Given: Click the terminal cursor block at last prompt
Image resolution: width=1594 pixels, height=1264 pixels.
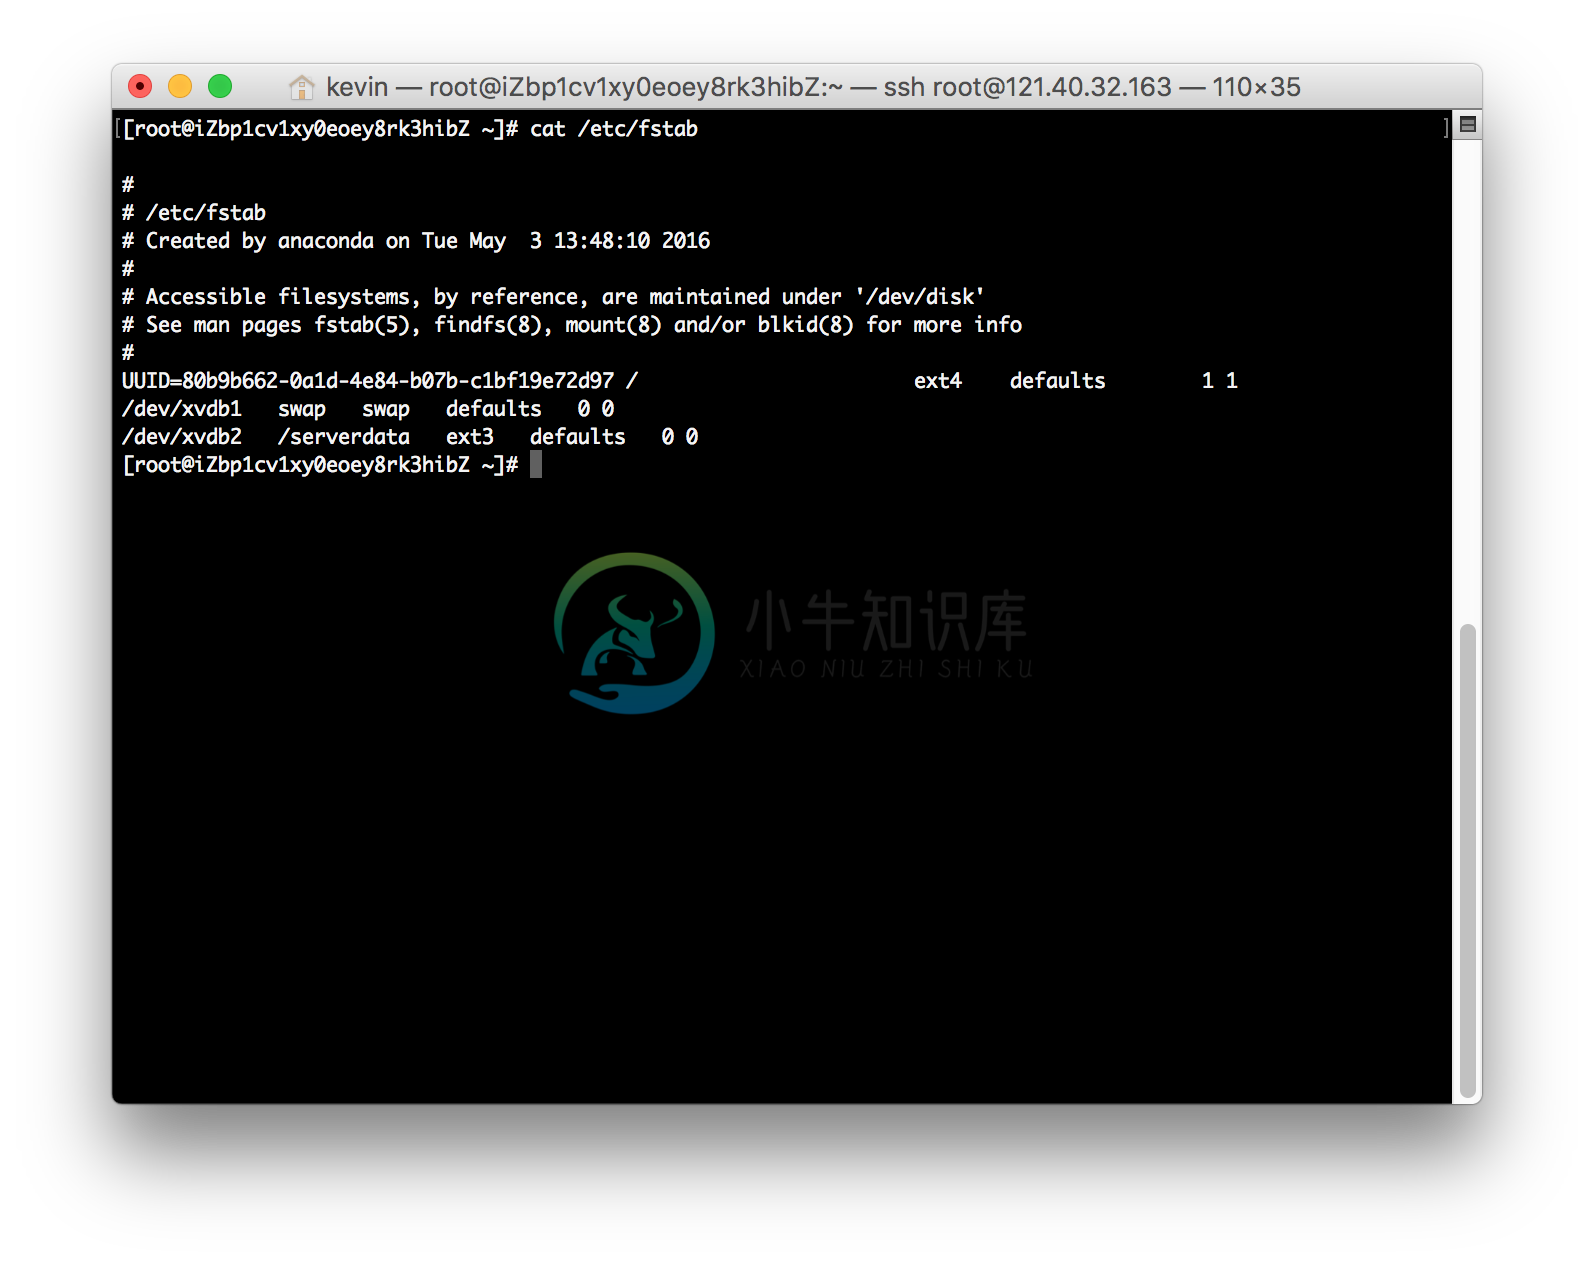Looking at the screenshot, I should [536, 464].
